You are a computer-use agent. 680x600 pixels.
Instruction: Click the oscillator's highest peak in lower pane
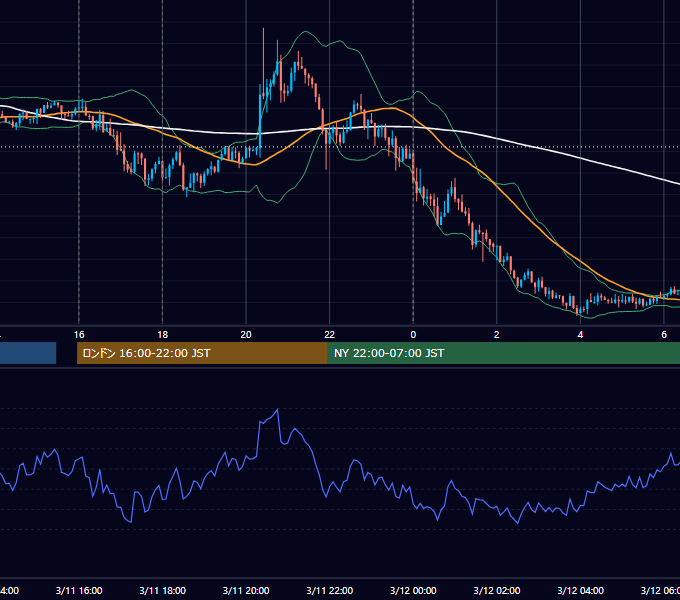pyautogui.click(x=278, y=409)
